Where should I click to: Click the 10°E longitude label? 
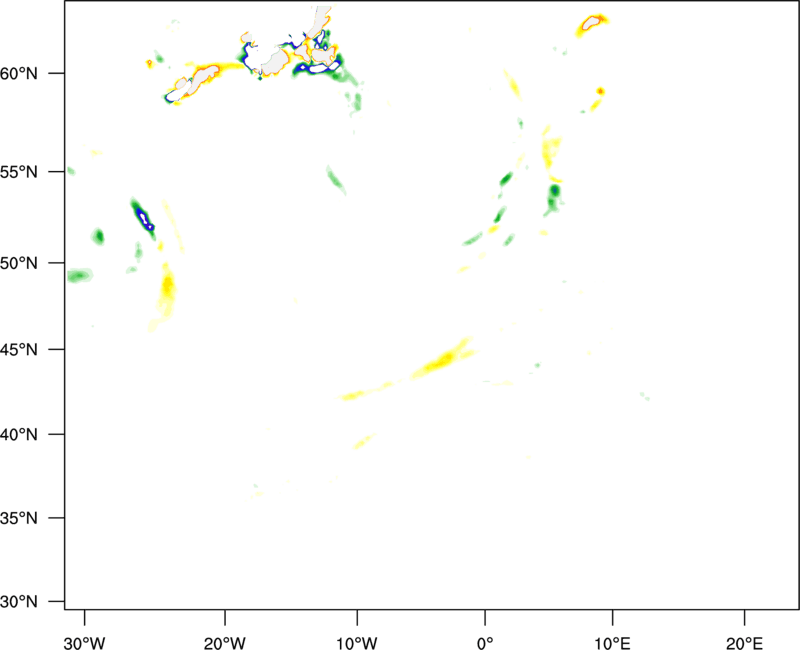pyautogui.click(x=612, y=643)
